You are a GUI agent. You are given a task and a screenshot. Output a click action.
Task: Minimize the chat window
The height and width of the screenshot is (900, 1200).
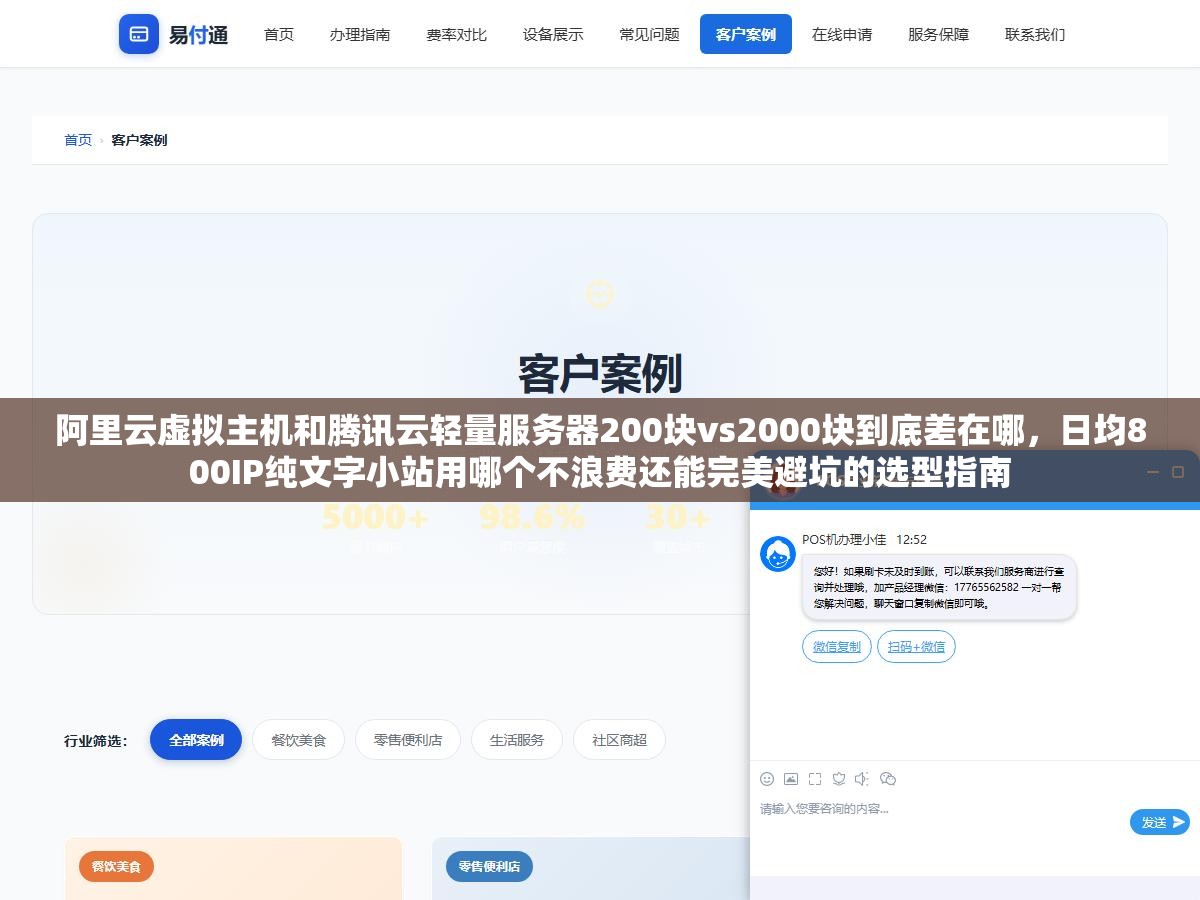tap(1153, 472)
